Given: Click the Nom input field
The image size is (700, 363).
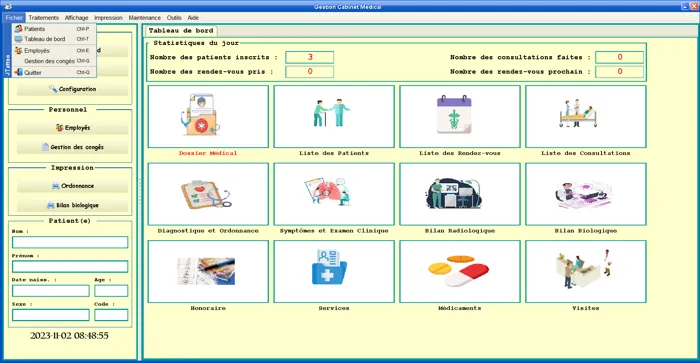Looking at the screenshot, I should [70, 242].
